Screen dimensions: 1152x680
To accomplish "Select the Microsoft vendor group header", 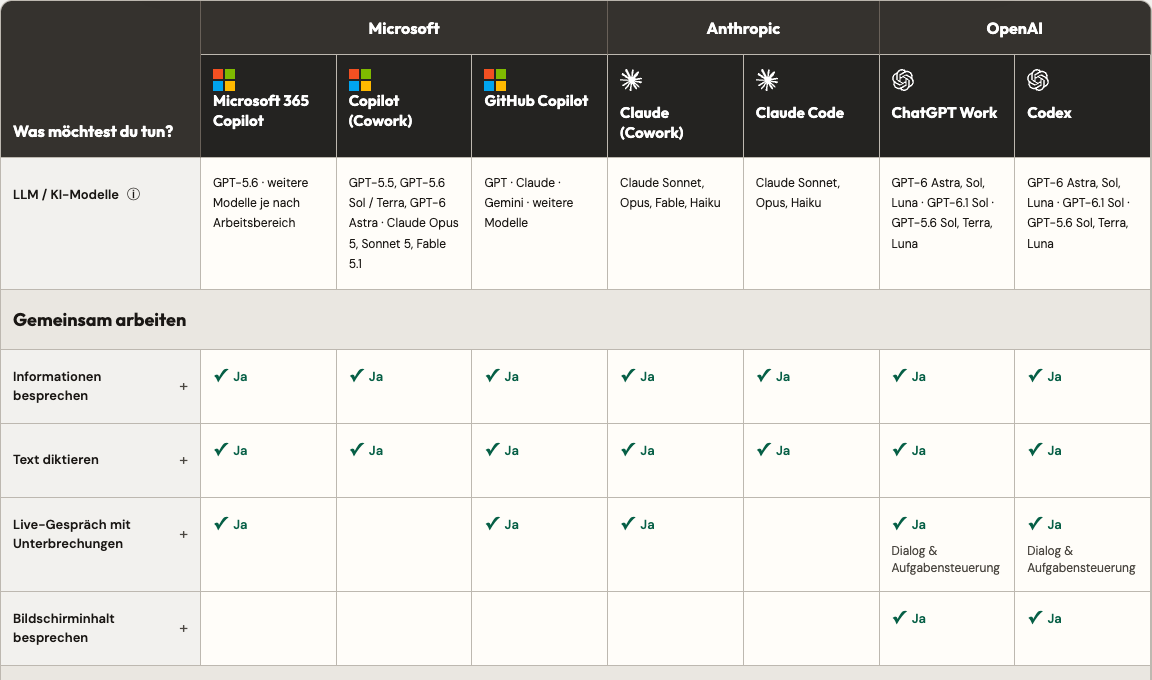I will click(x=404, y=28).
